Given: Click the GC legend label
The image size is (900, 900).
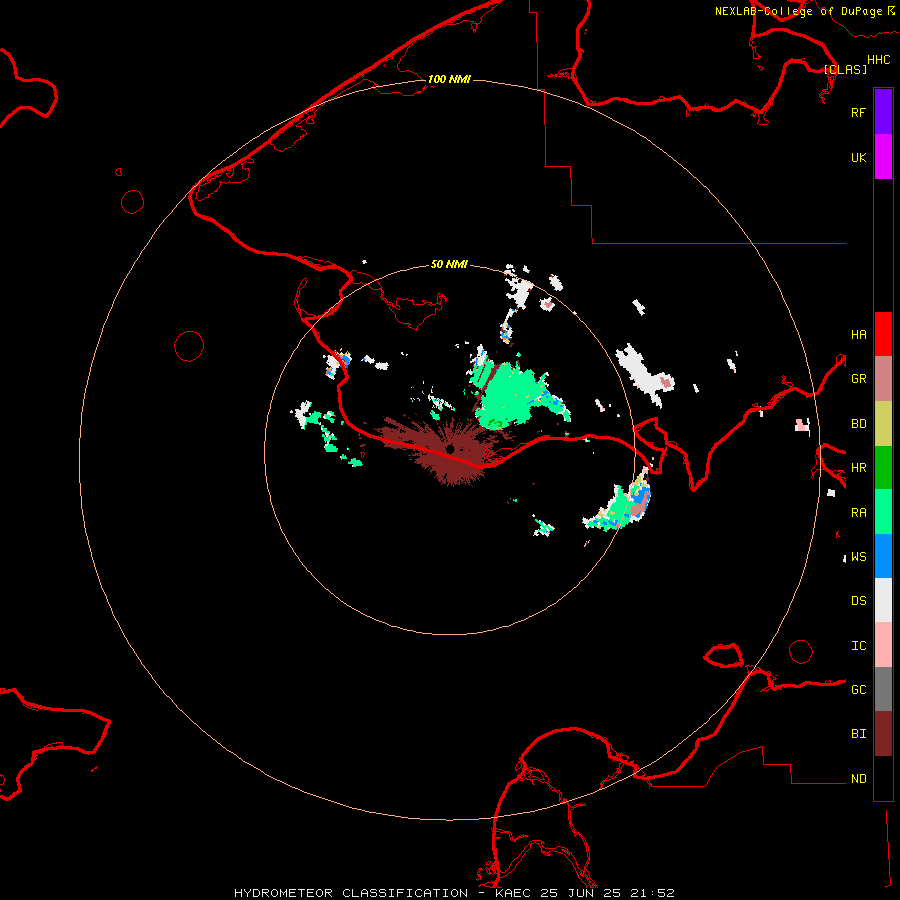Looking at the screenshot, I should click(858, 689).
